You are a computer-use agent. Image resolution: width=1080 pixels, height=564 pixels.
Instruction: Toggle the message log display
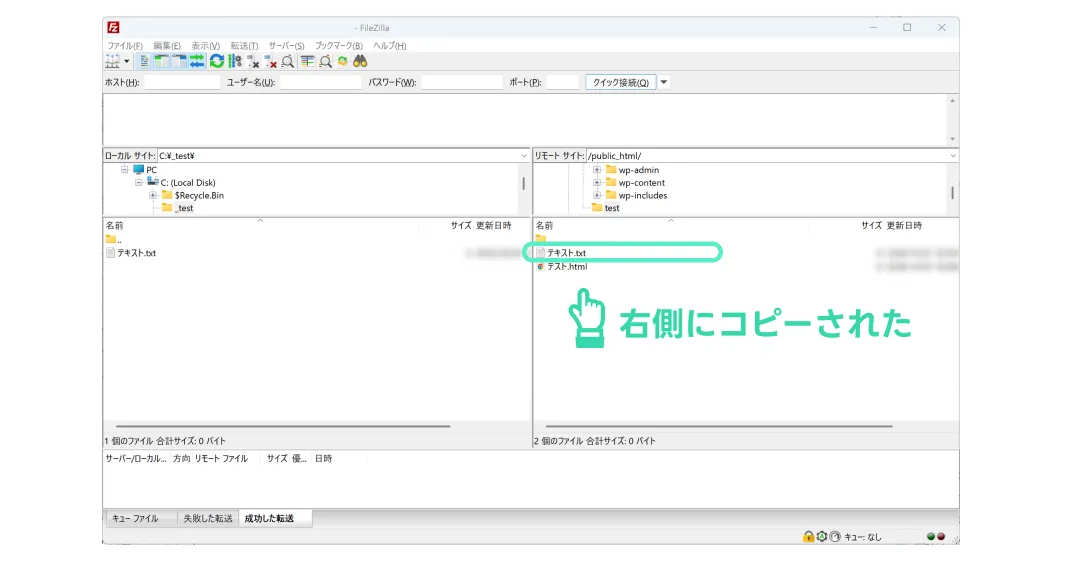[x=144, y=61]
